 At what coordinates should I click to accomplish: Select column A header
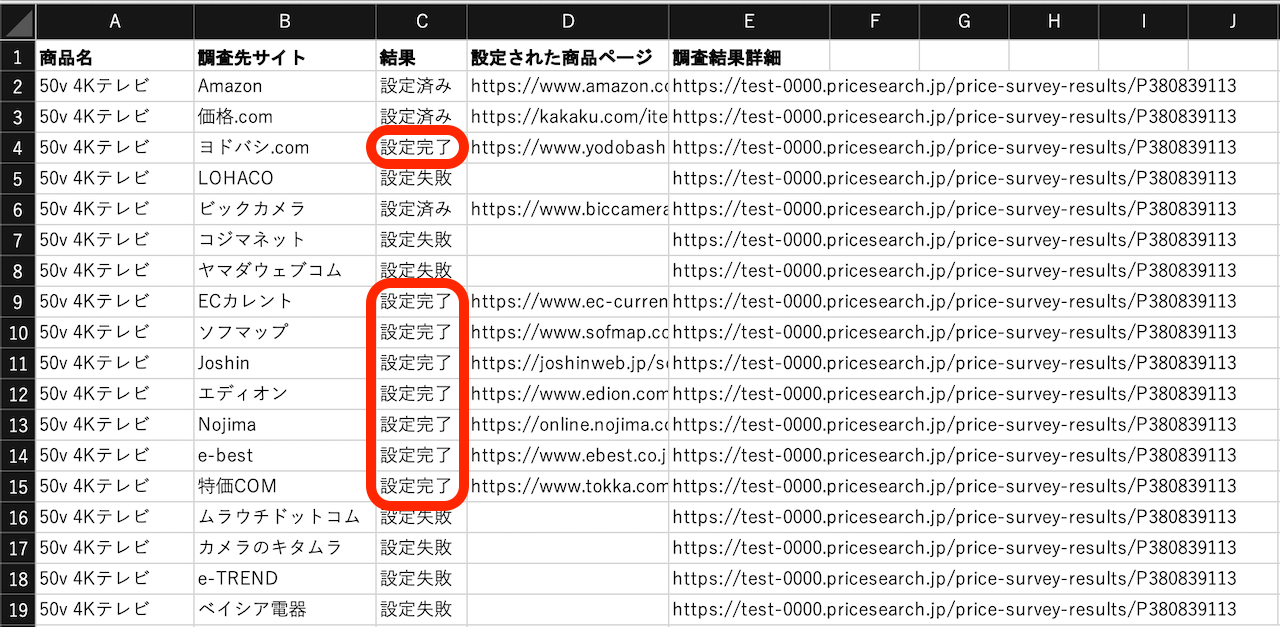115,21
